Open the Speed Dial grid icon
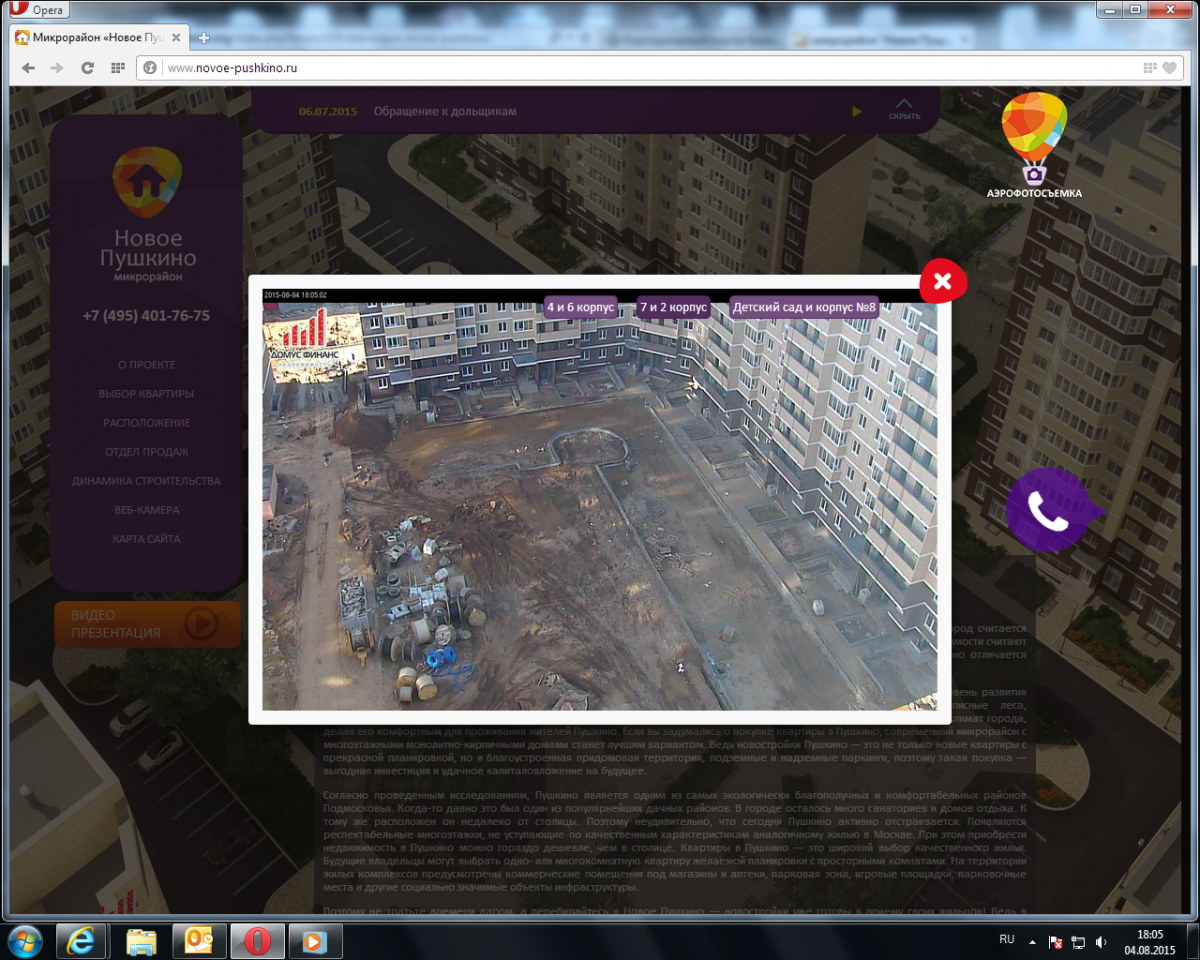 click(117, 68)
